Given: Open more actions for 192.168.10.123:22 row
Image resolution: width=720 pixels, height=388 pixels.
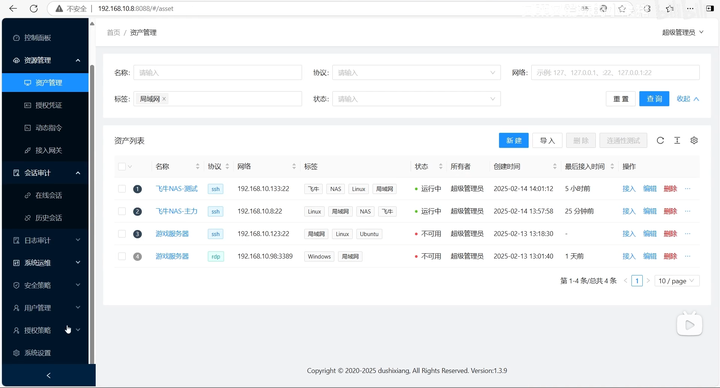Looking at the screenshot, I should pyautogui.click(x=687, y=234).
